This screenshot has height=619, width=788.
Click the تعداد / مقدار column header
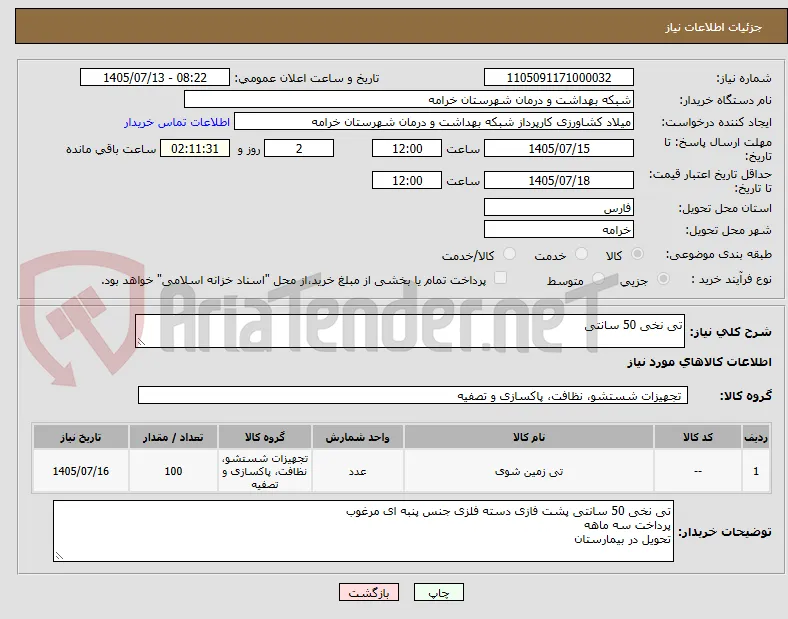(173, 437)
